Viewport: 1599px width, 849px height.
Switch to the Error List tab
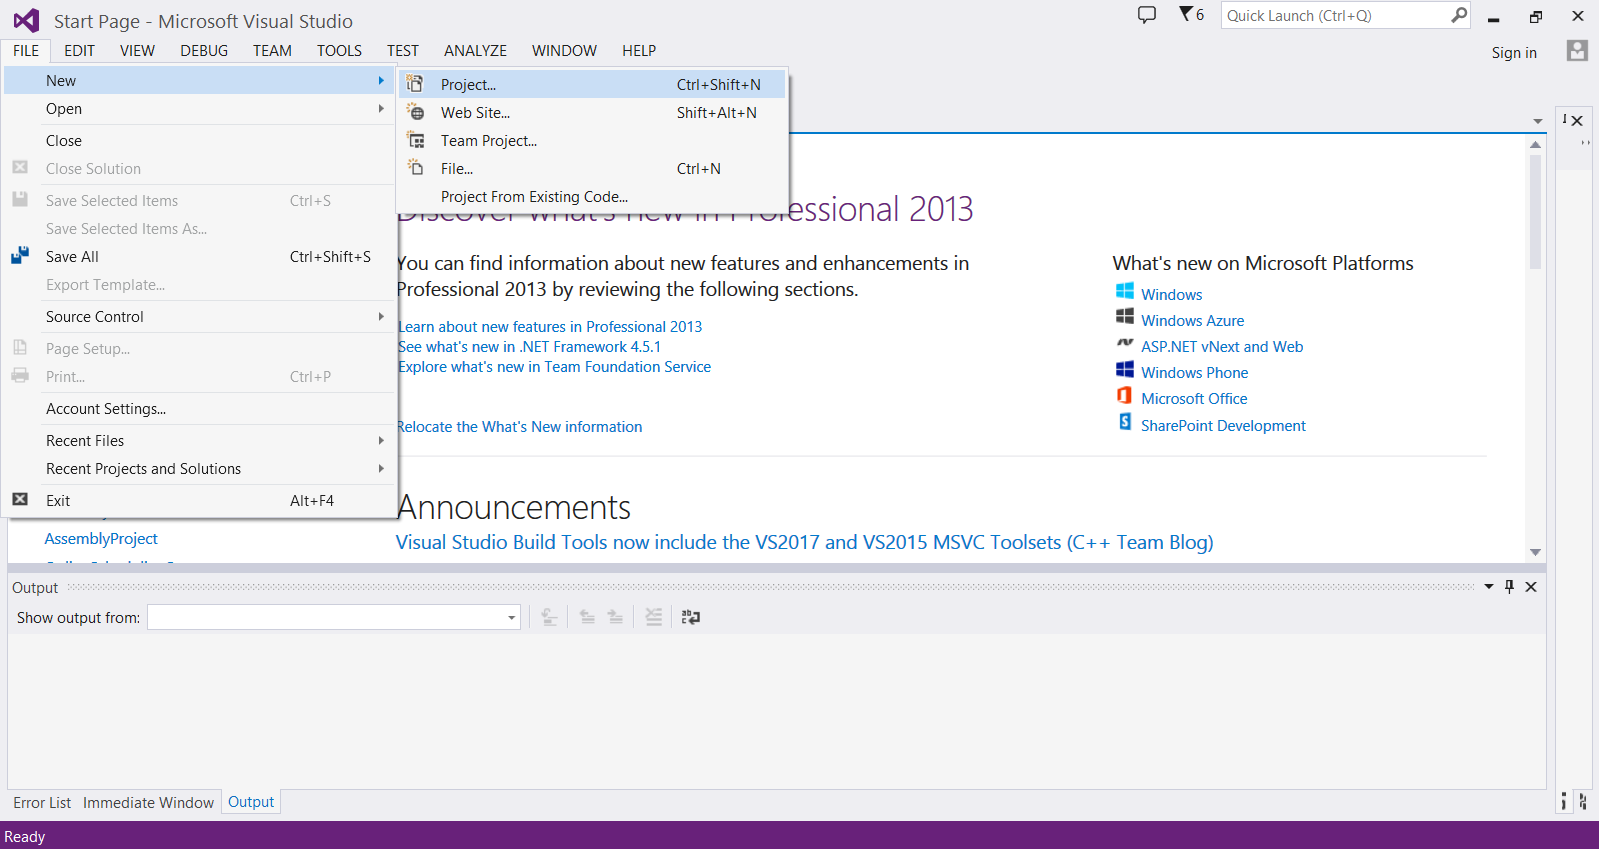point(42,802)
